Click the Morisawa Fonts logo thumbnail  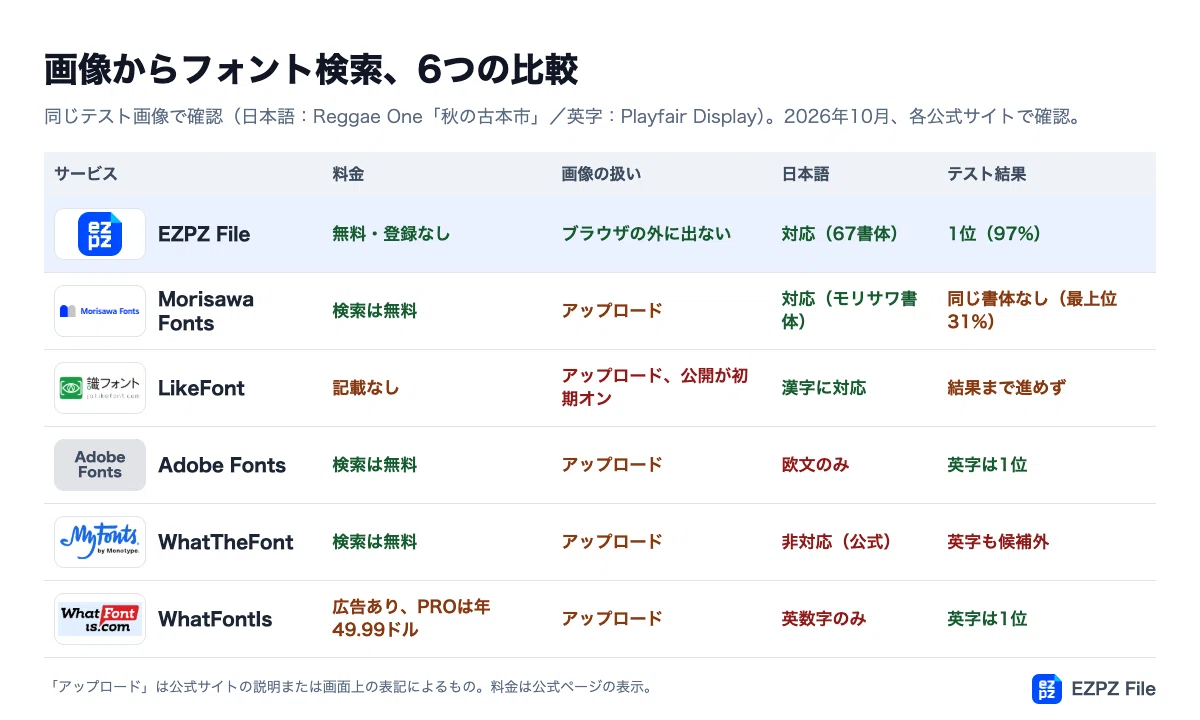(x=100, y=311)
